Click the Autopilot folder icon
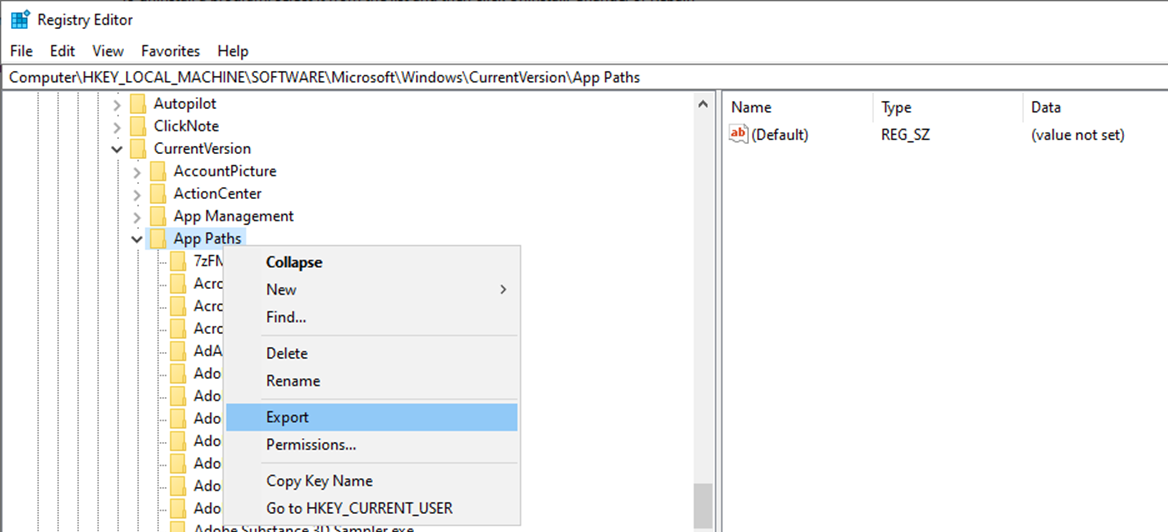 pos(138,104)
